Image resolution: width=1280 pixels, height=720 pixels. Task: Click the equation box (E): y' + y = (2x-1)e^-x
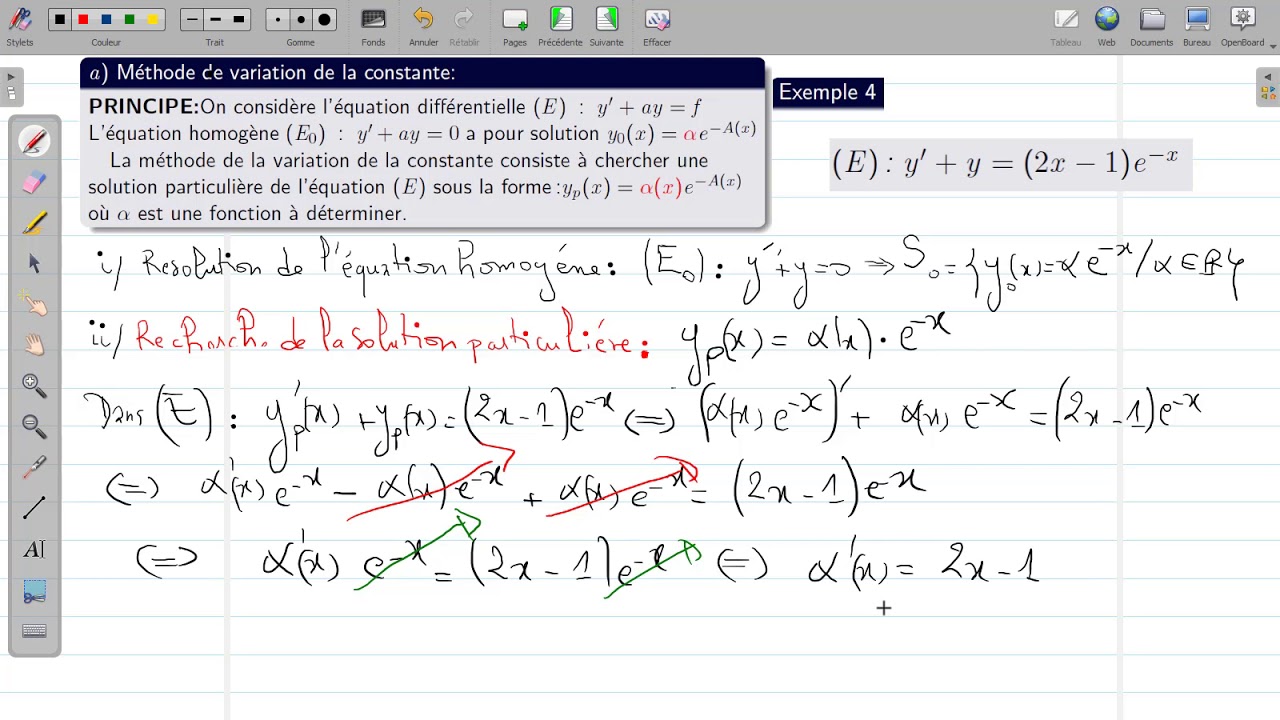1011,164
